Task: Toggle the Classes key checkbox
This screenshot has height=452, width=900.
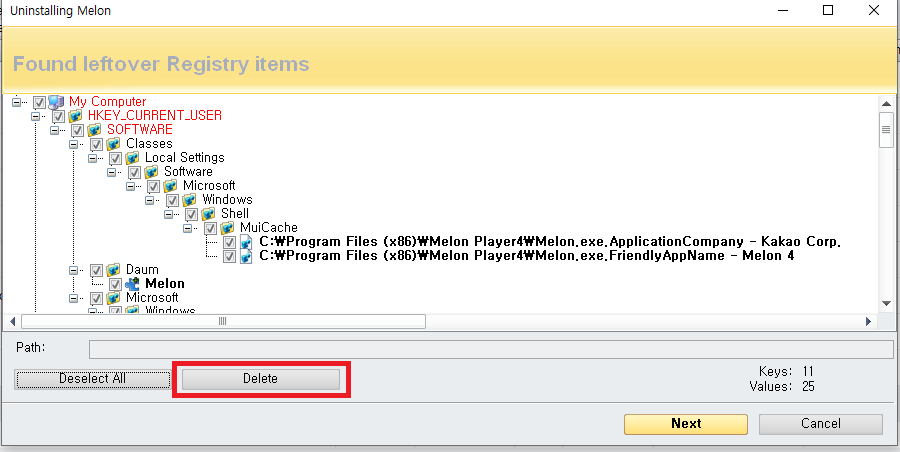Action: tap(96, 144)
